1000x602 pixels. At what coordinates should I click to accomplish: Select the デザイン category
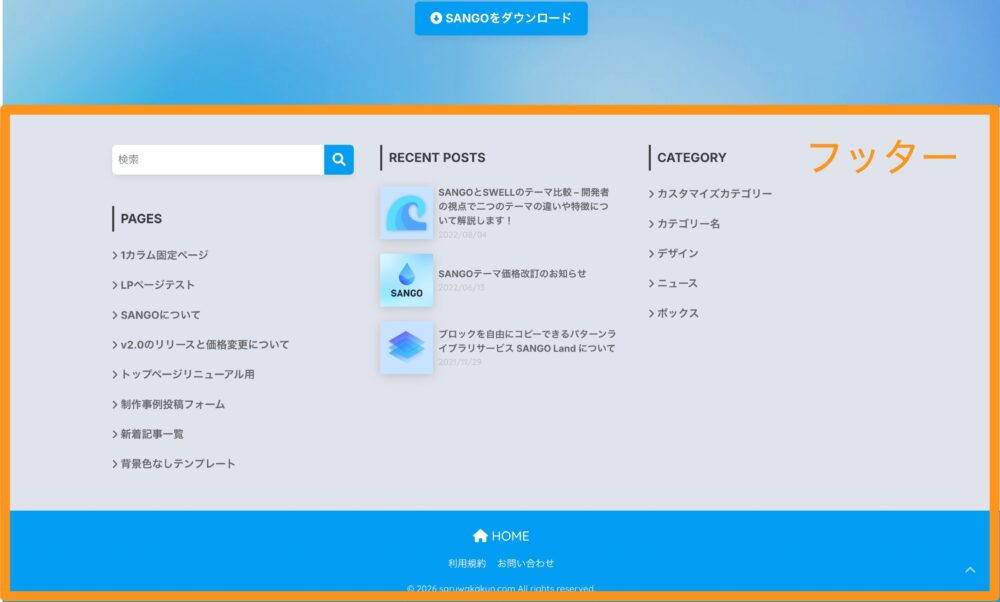[x=677, y=254]
